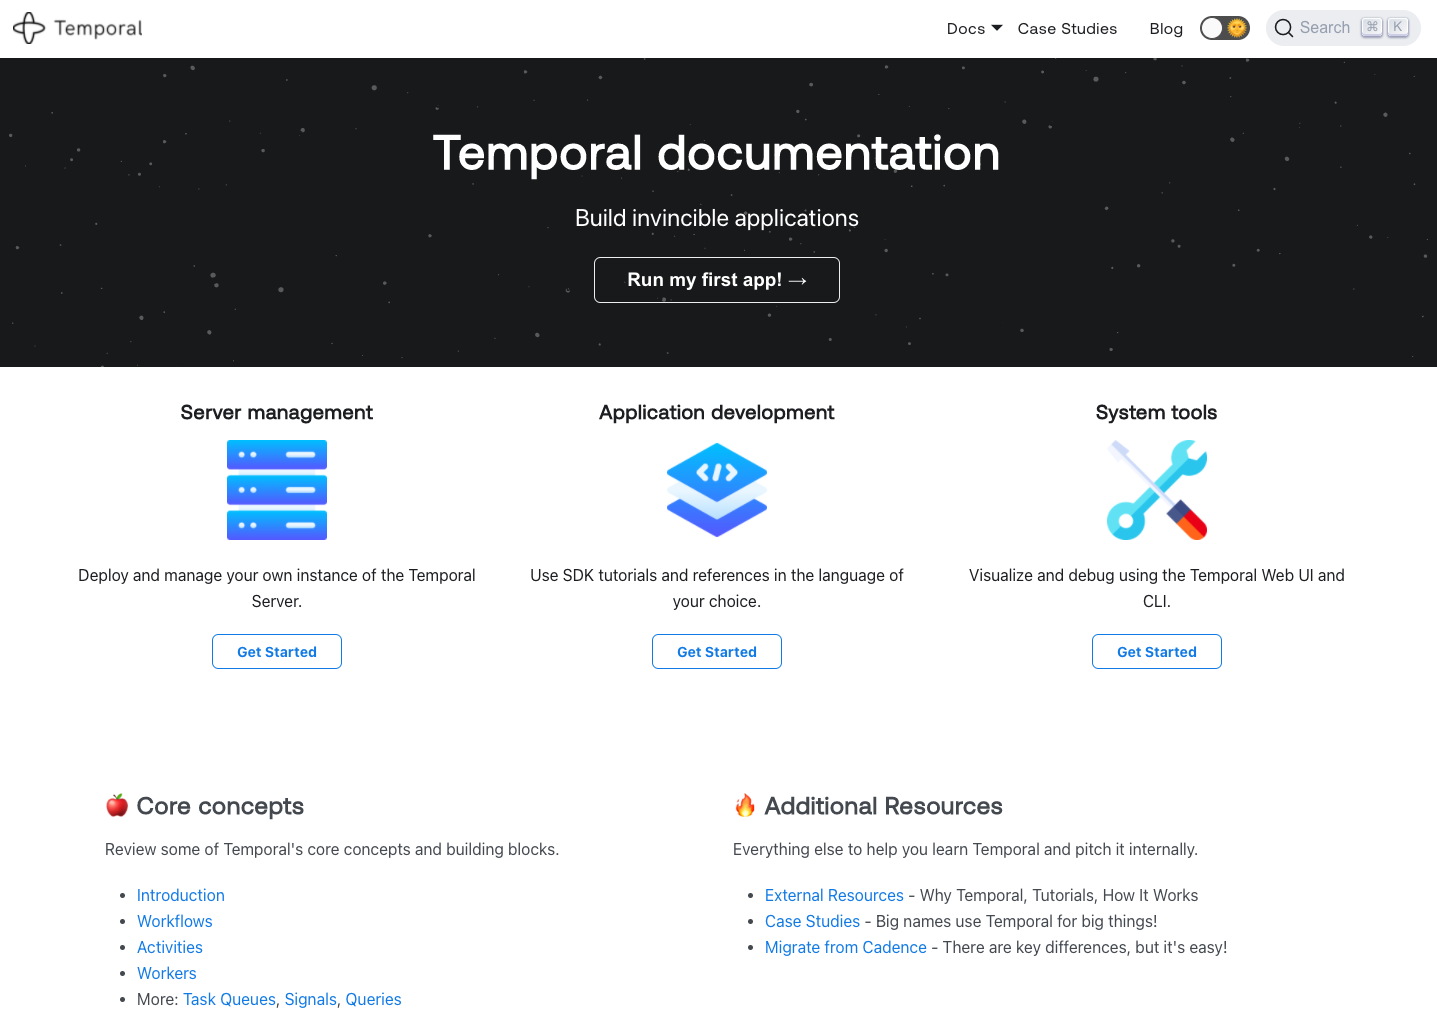This screenshot has width=1437, height=1024.
Task: Get Started with Application development
Action: point(717,652)
